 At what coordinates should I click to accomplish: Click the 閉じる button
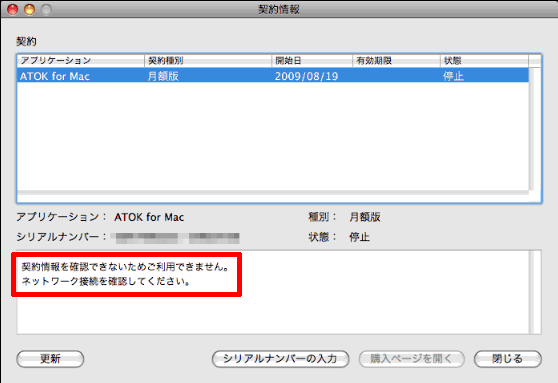tap(508, 359)
